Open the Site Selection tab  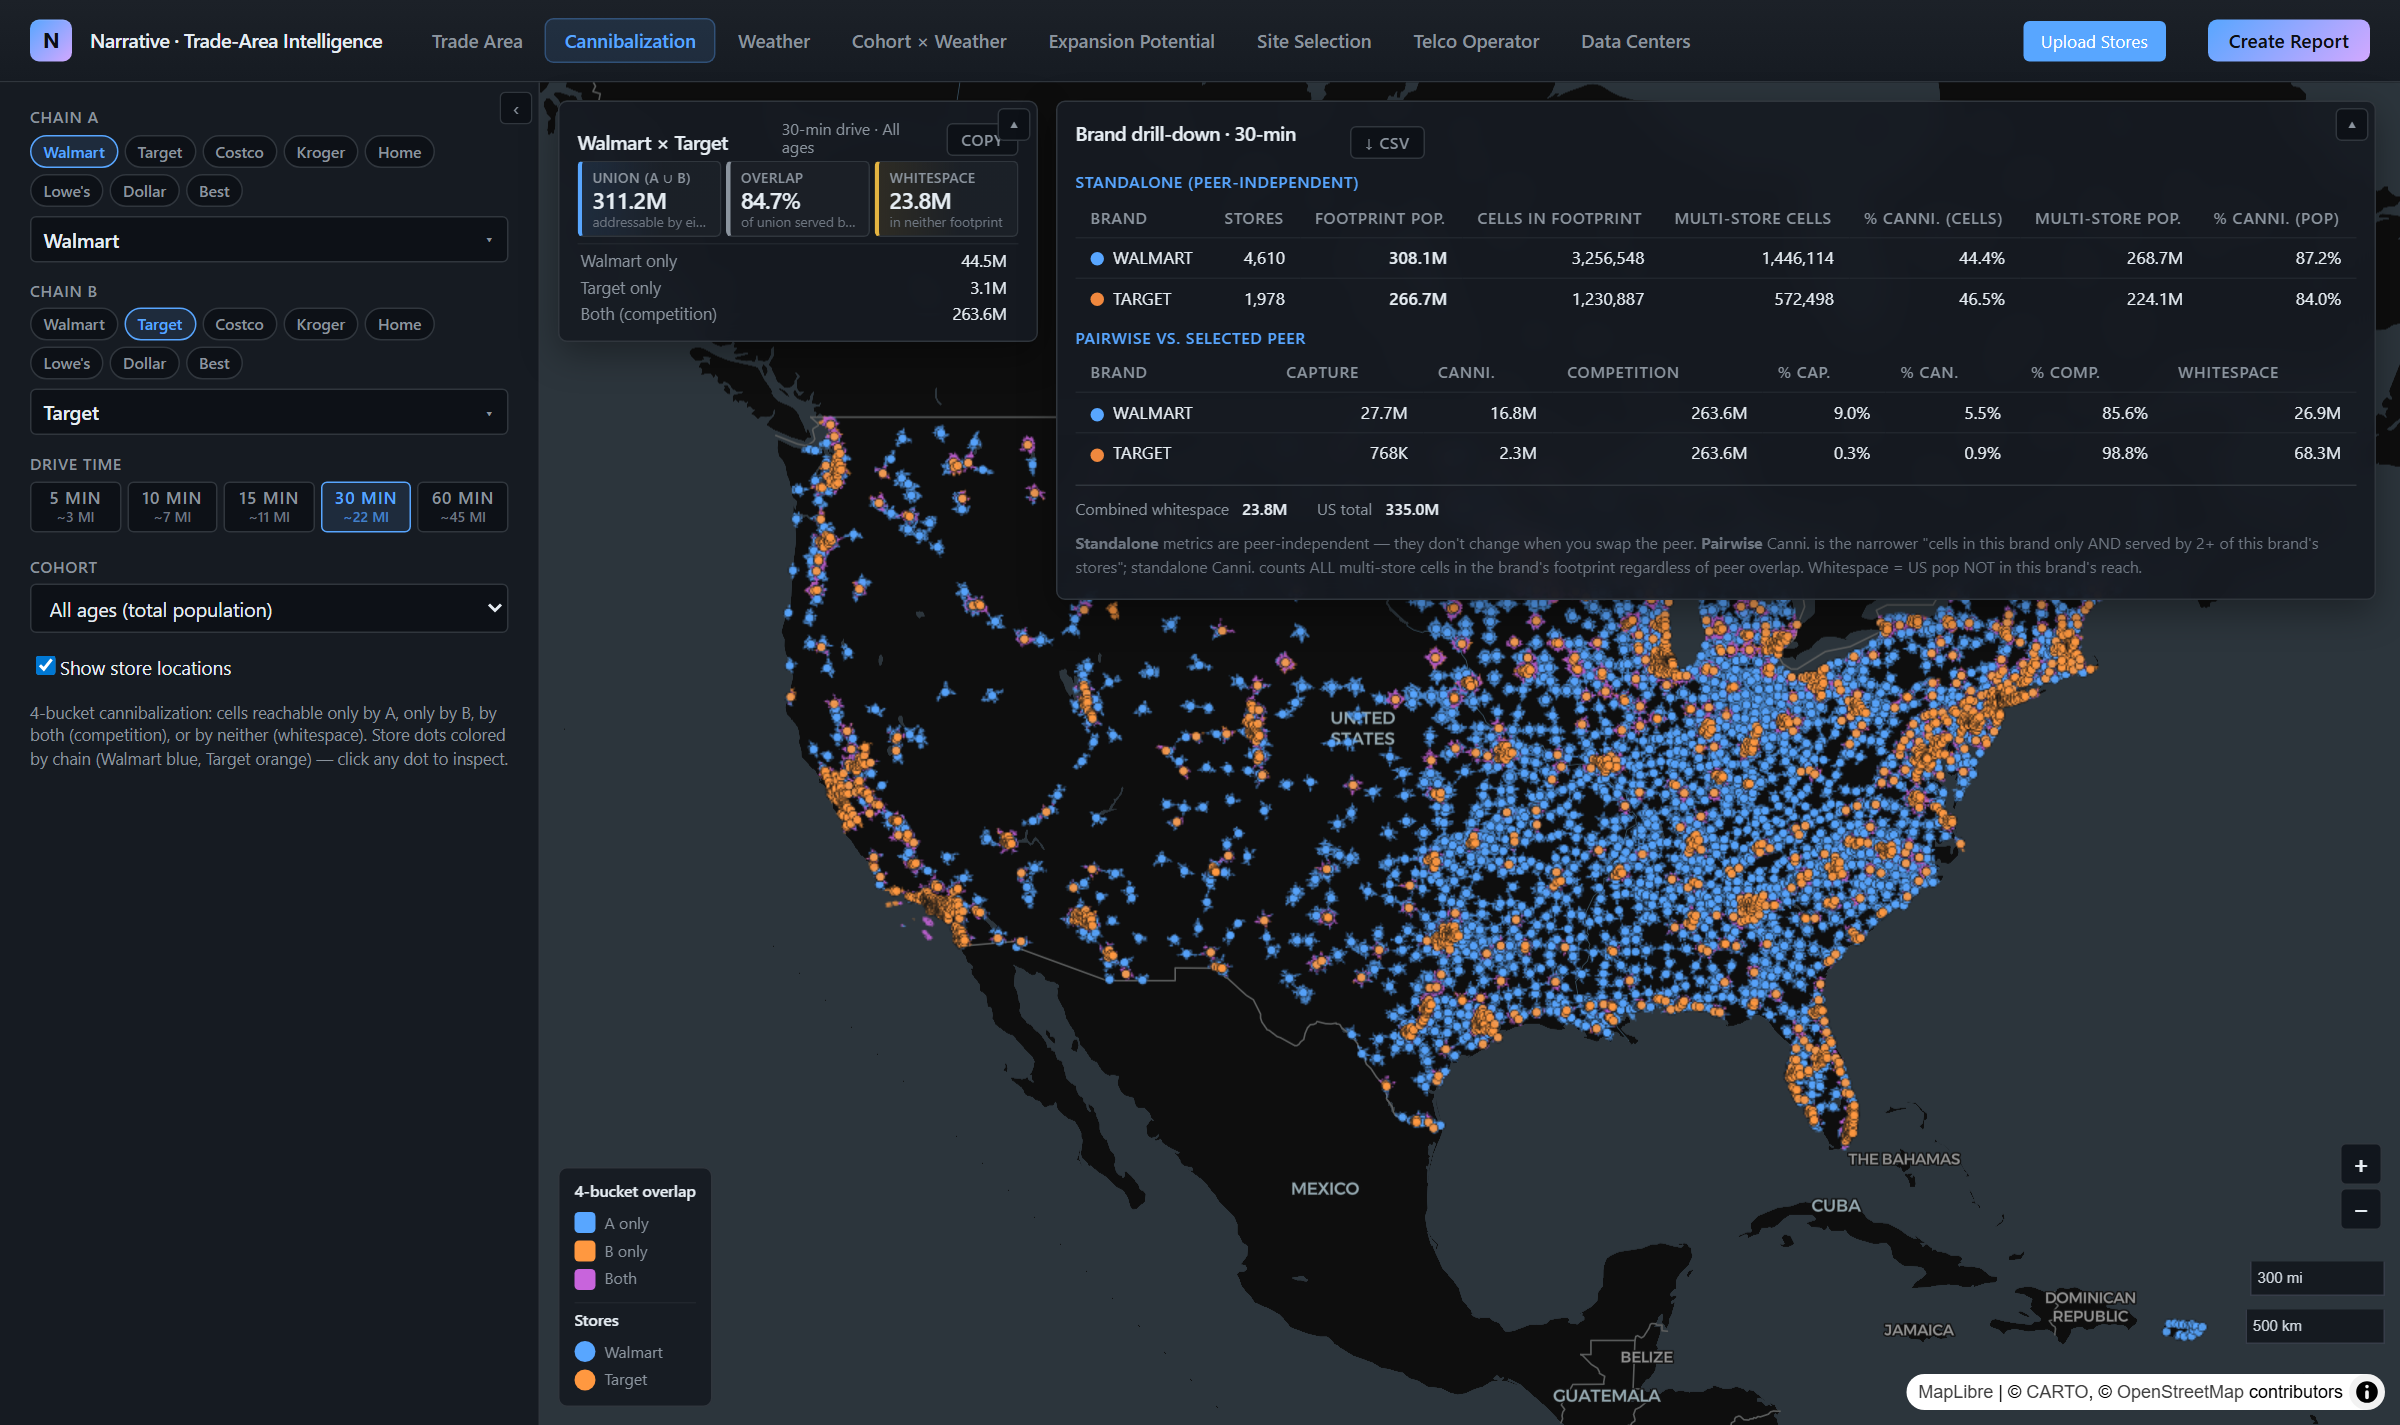tap(1314, 41)
